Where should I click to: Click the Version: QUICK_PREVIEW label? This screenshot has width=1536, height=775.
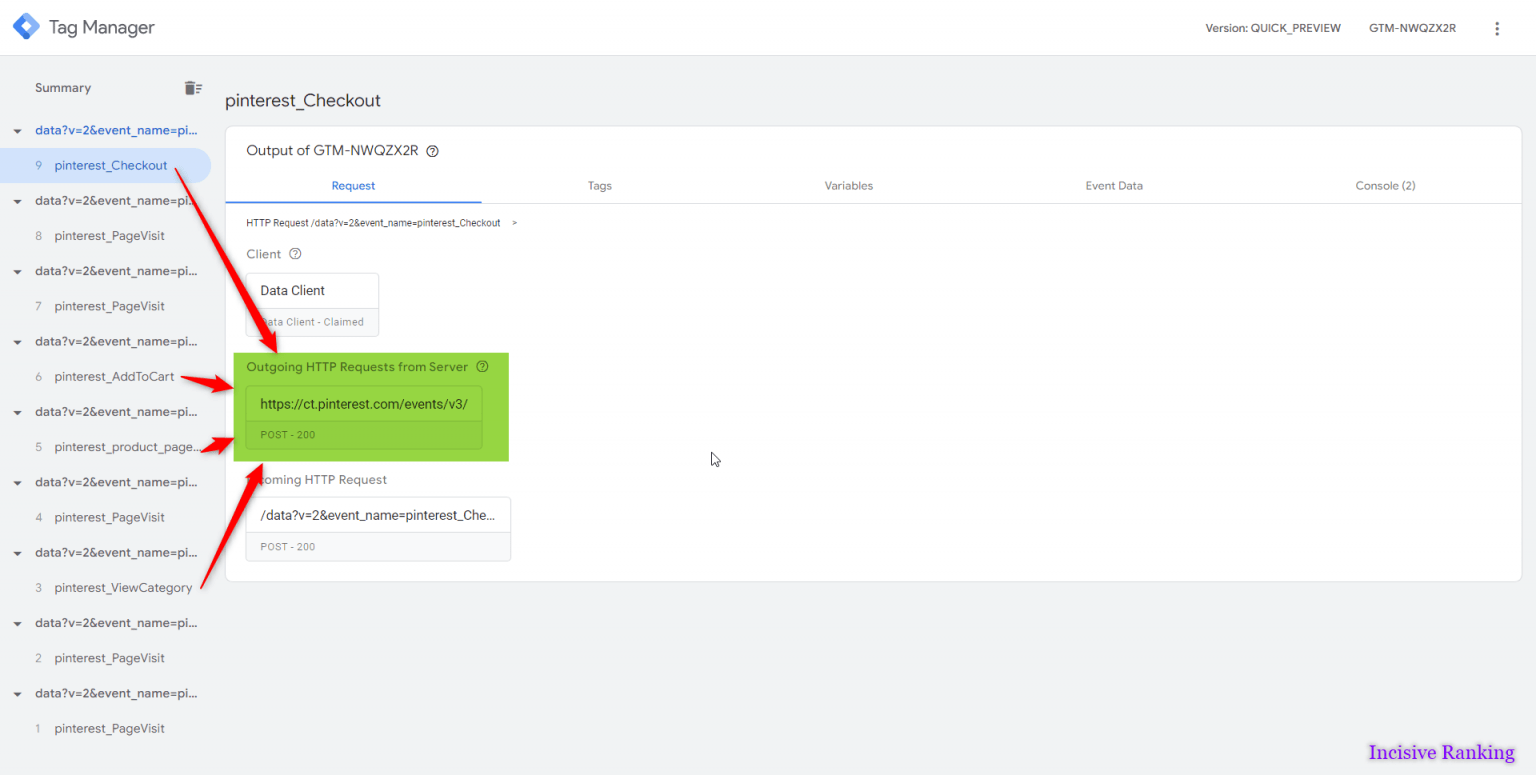(1273, 28)
